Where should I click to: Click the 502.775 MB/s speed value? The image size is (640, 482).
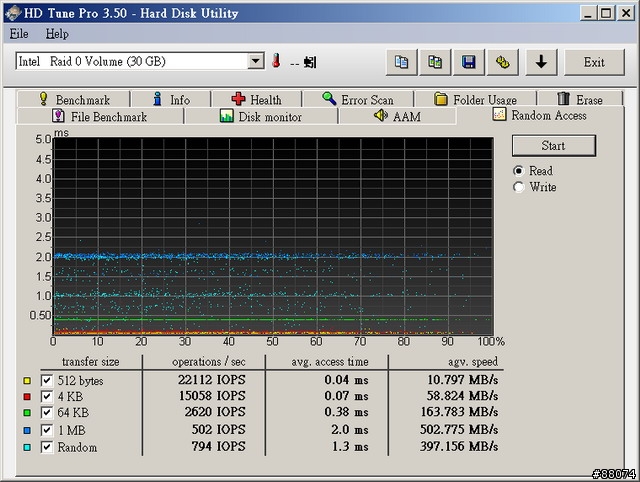[459, 429]
